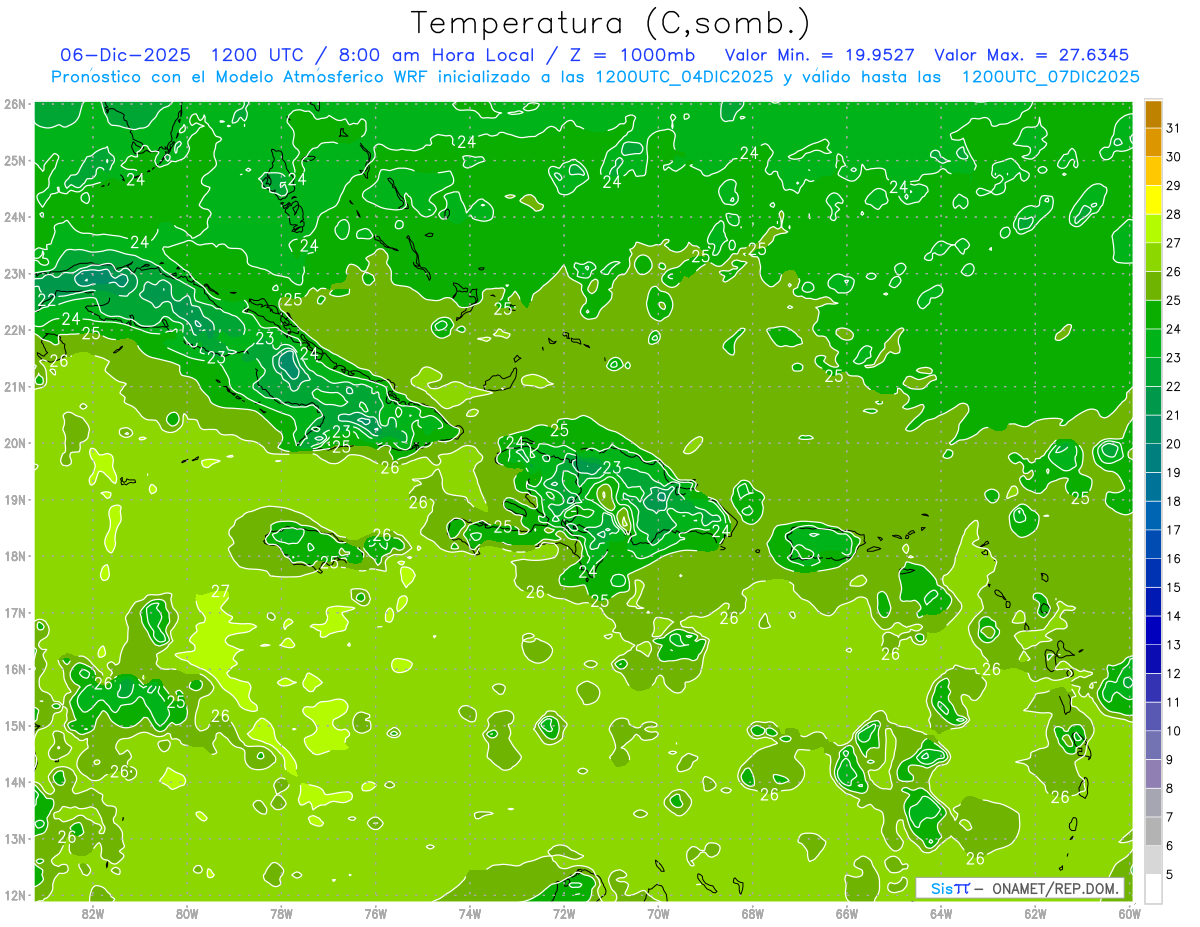
Task: Click the 14N latitude axis label
Action: click(x=14, y=782)
